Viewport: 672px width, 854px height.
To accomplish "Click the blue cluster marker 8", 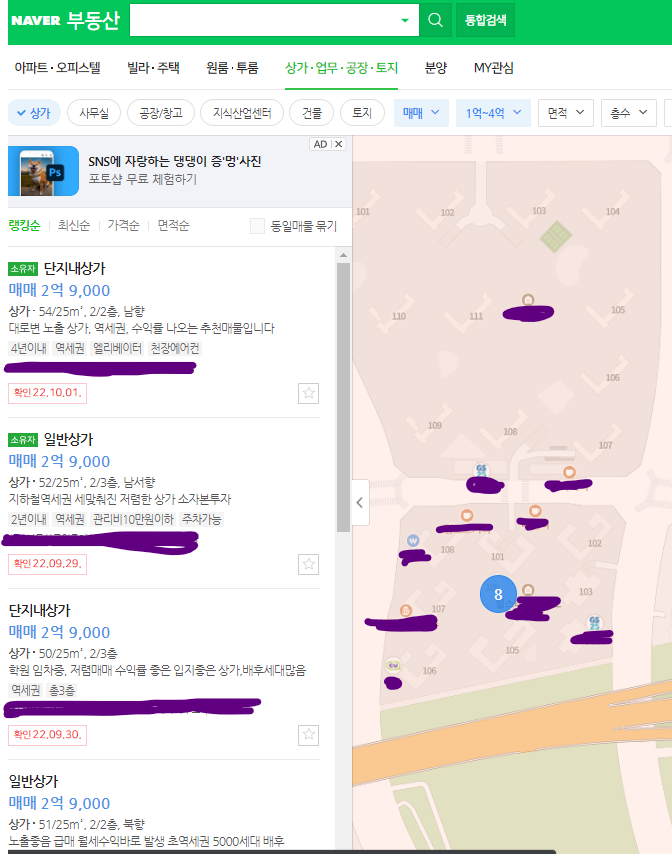I will pos(498,594).
